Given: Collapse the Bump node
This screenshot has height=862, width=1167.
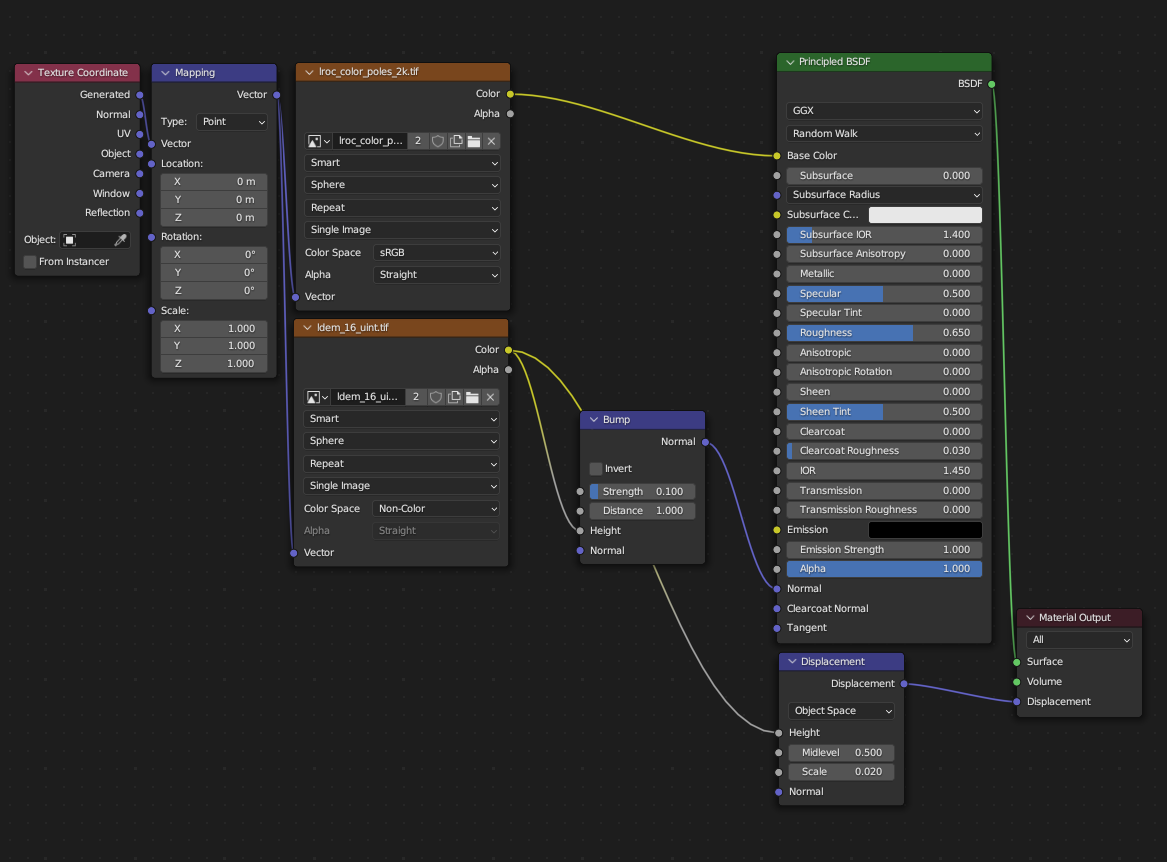Looking at the screenshot, I should 594,420.
